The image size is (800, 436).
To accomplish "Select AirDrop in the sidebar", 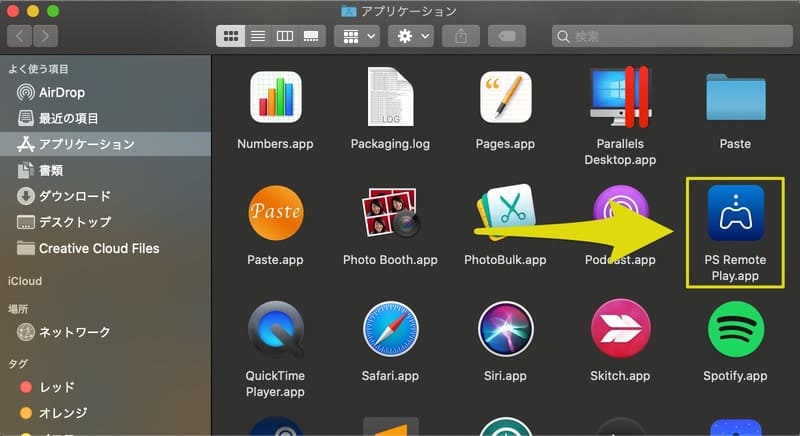I will point(62,92).
